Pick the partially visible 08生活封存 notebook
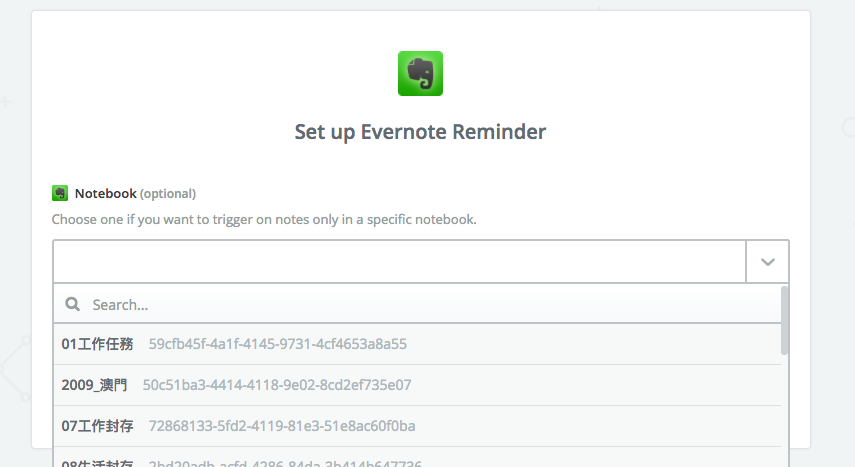This screenshot has height=467, width=855. (x=417, y=458)
